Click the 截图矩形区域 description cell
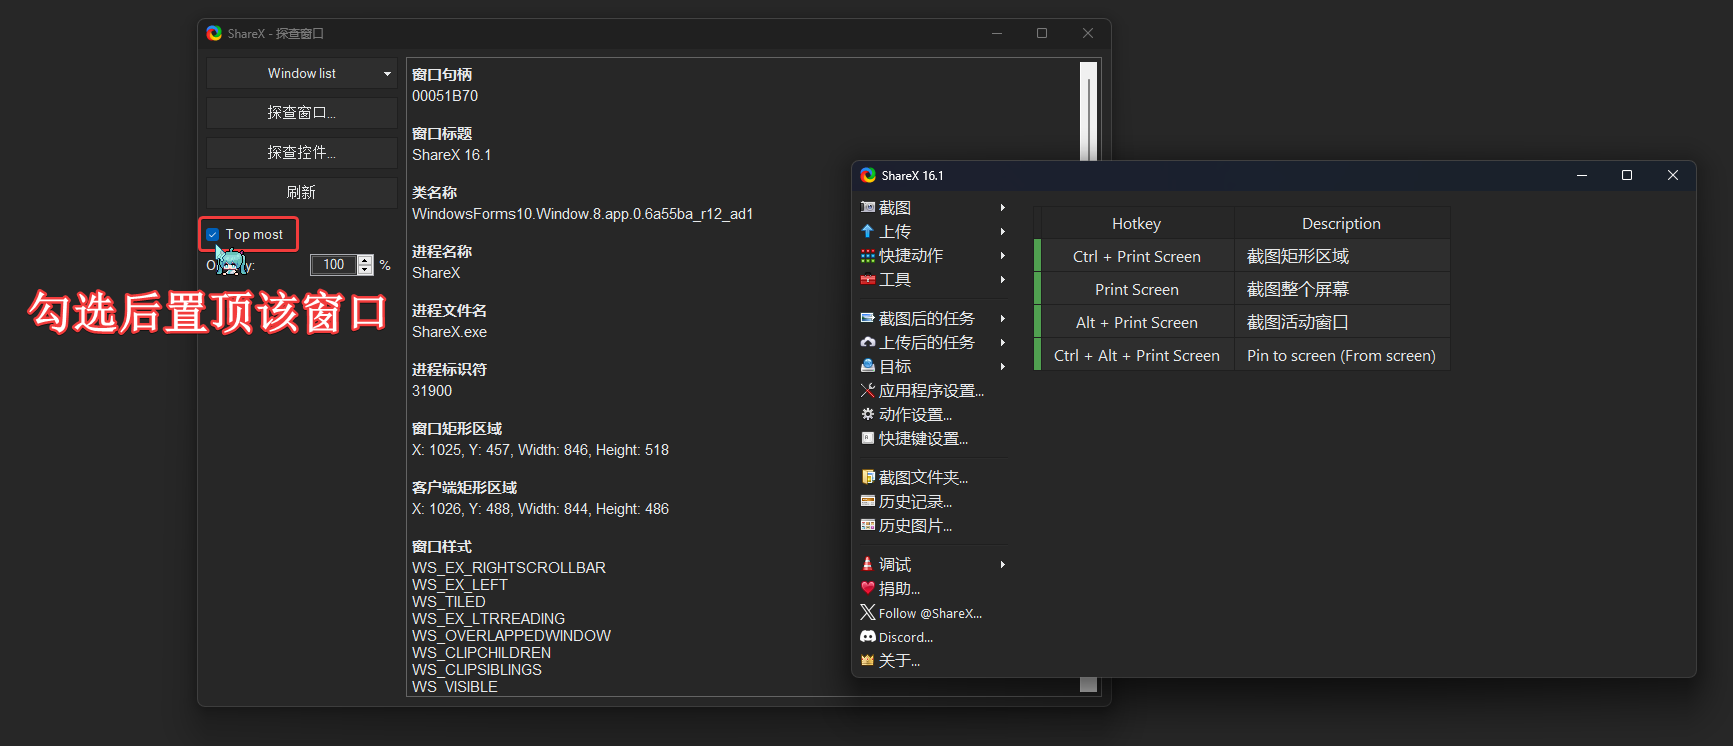1733x746 pixels. (1341, 256)
